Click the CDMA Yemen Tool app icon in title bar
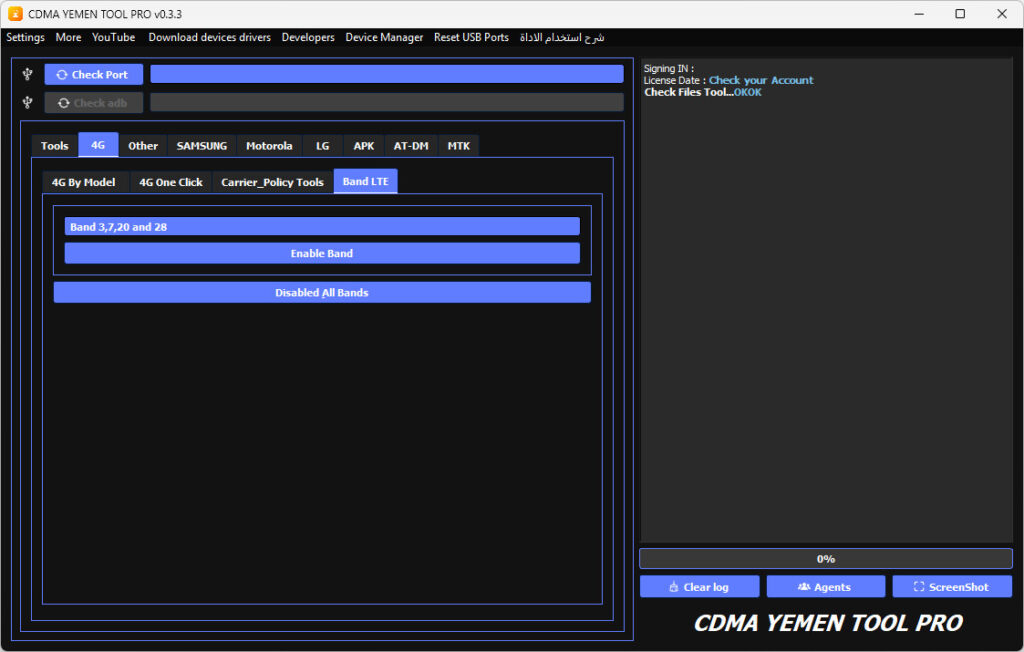The height and width of the screenshot is (652, 1024). tap(15, 14)
